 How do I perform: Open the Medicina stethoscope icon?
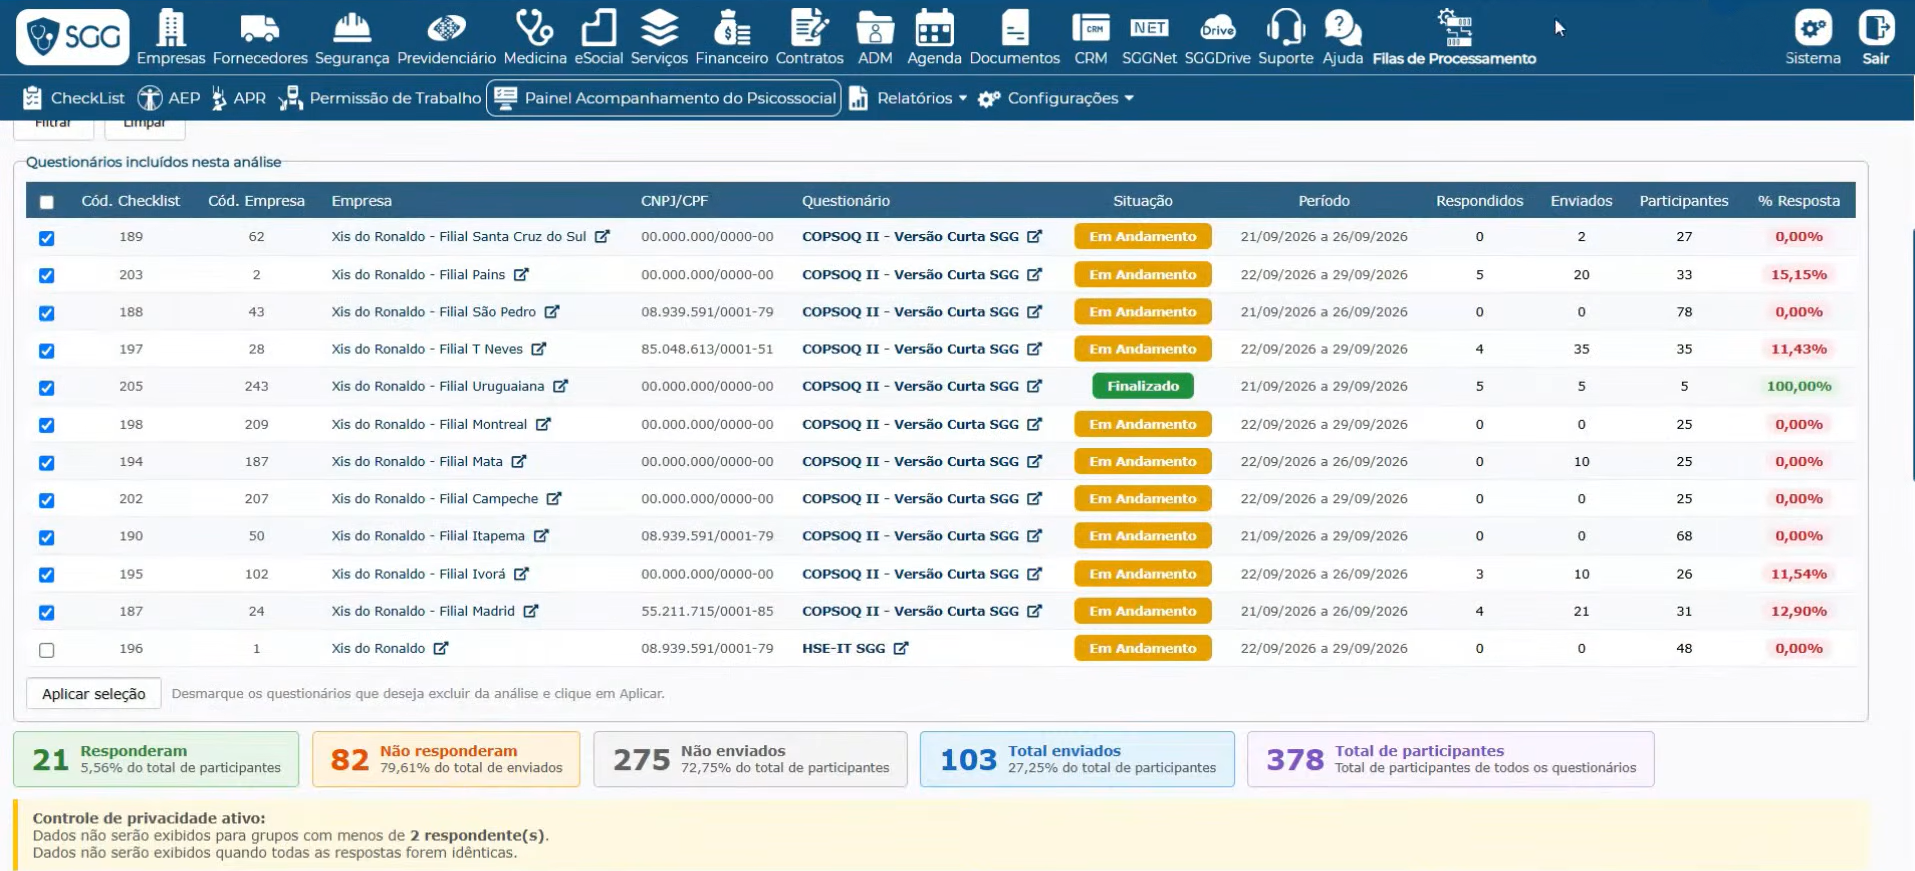click(x=535, y=29)
